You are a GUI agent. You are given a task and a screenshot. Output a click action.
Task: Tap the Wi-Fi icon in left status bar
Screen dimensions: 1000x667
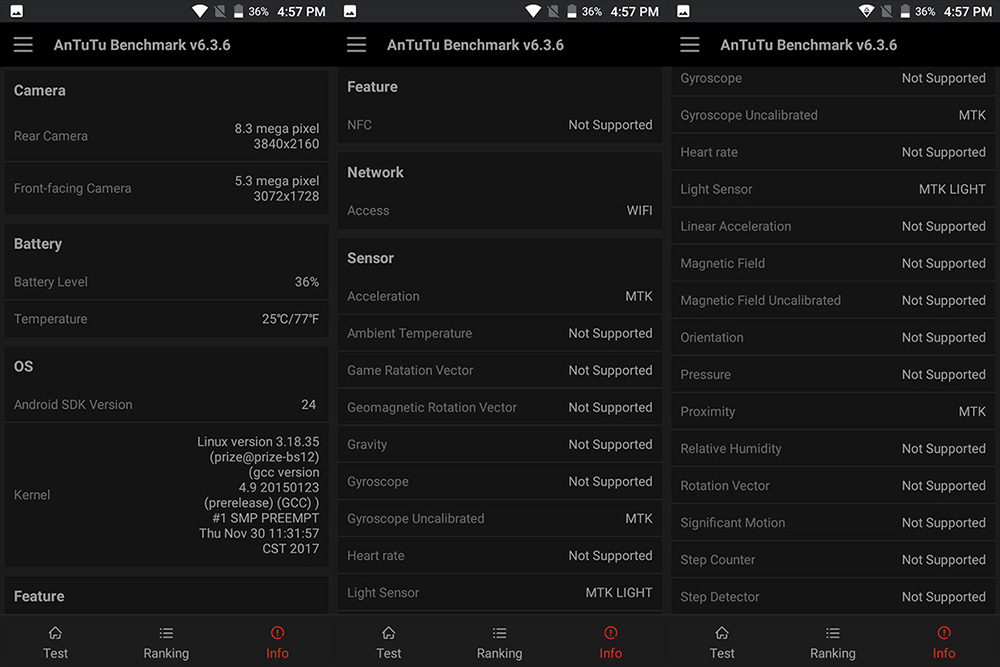(200, 11)
